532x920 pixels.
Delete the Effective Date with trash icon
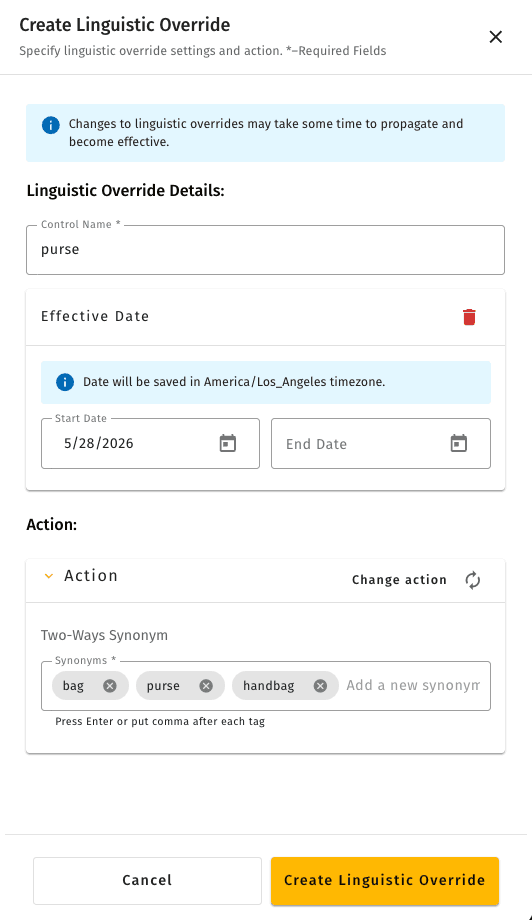pos(469,317)
